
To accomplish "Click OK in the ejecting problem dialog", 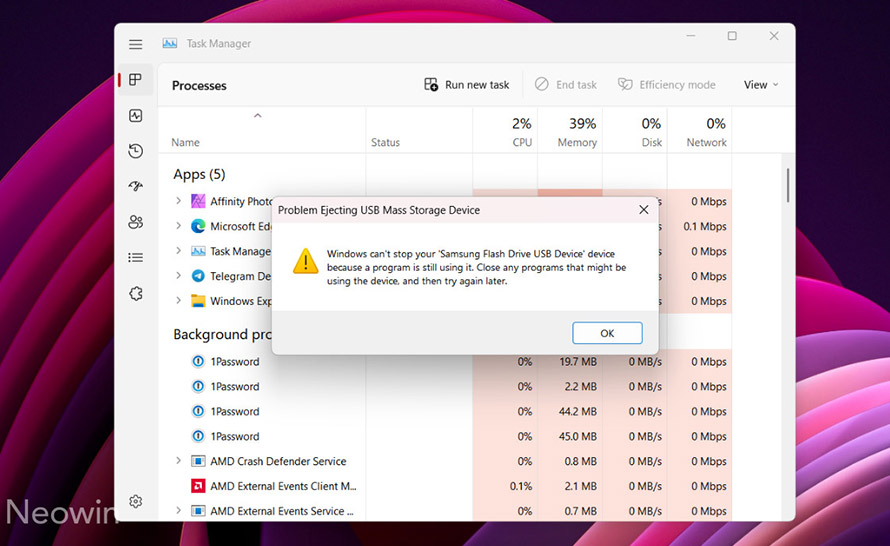I will coord(607,333).
